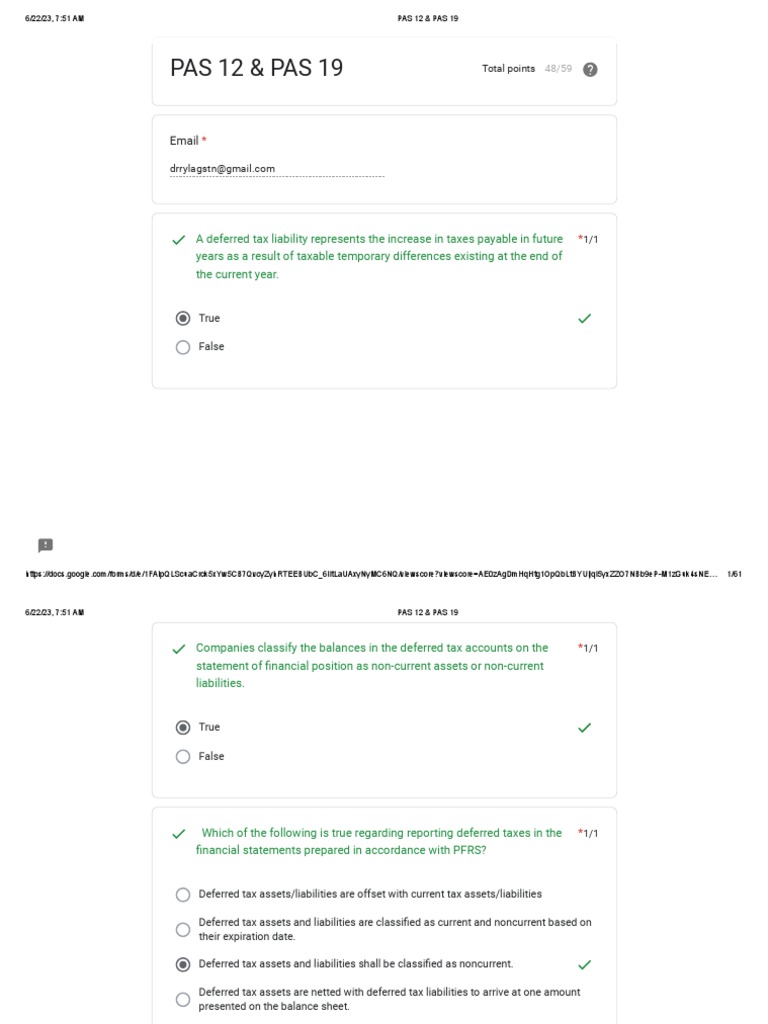
Task: Click green checkmark next to selected True answer
Action: coord(585,318)
